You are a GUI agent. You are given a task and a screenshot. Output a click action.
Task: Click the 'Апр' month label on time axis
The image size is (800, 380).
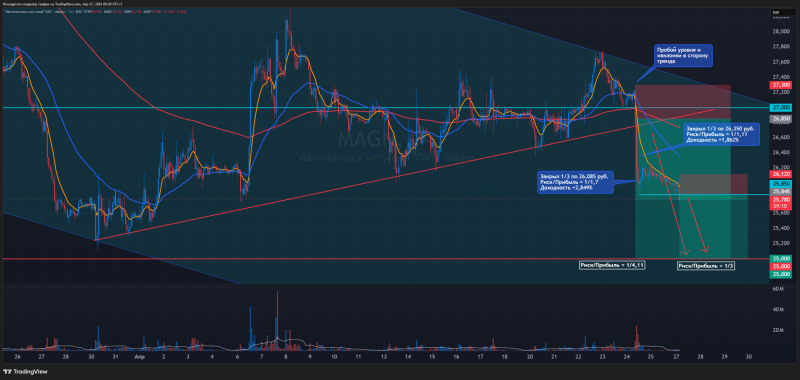click(x=140, y=357)
